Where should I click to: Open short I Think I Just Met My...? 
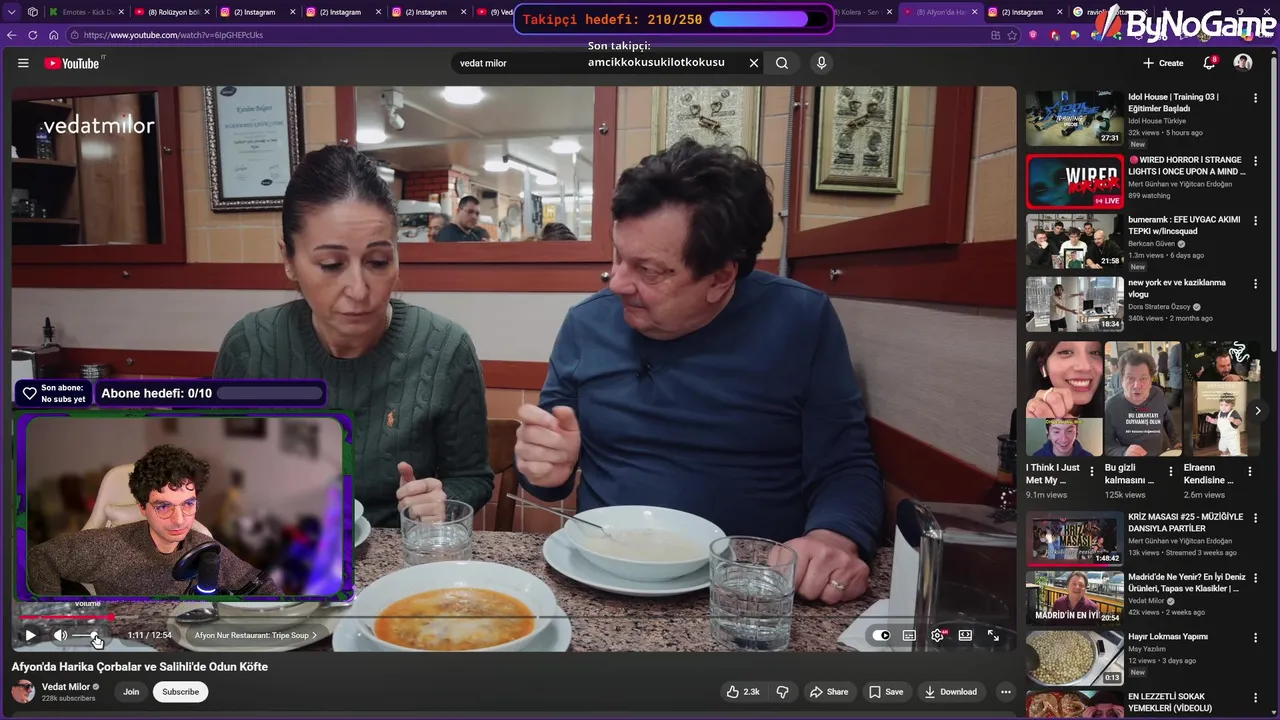1064,399
